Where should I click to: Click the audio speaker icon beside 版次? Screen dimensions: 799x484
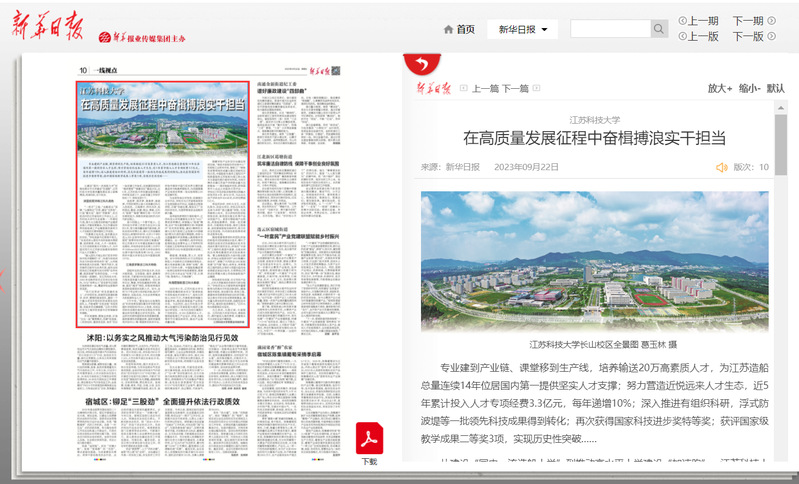(721, 167)
